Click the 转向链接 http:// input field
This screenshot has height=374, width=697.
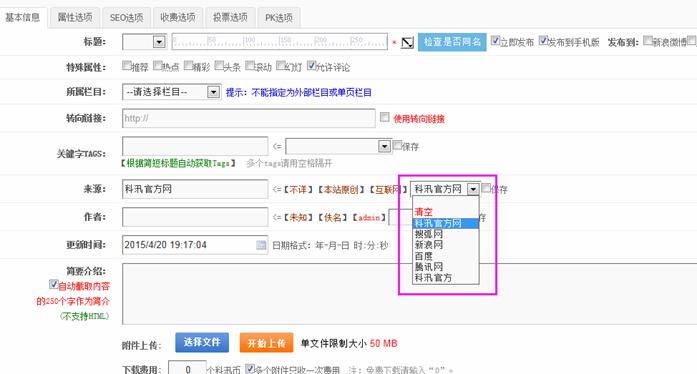click(x=248, y=118)
